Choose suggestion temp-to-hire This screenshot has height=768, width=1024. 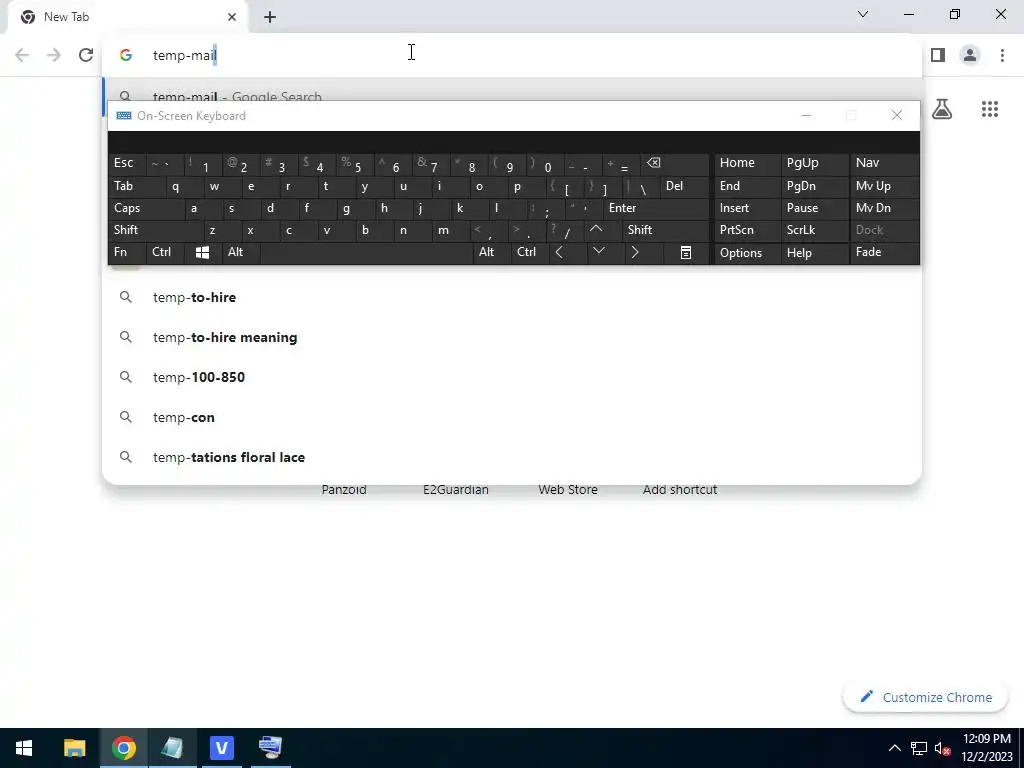point(512,297)
